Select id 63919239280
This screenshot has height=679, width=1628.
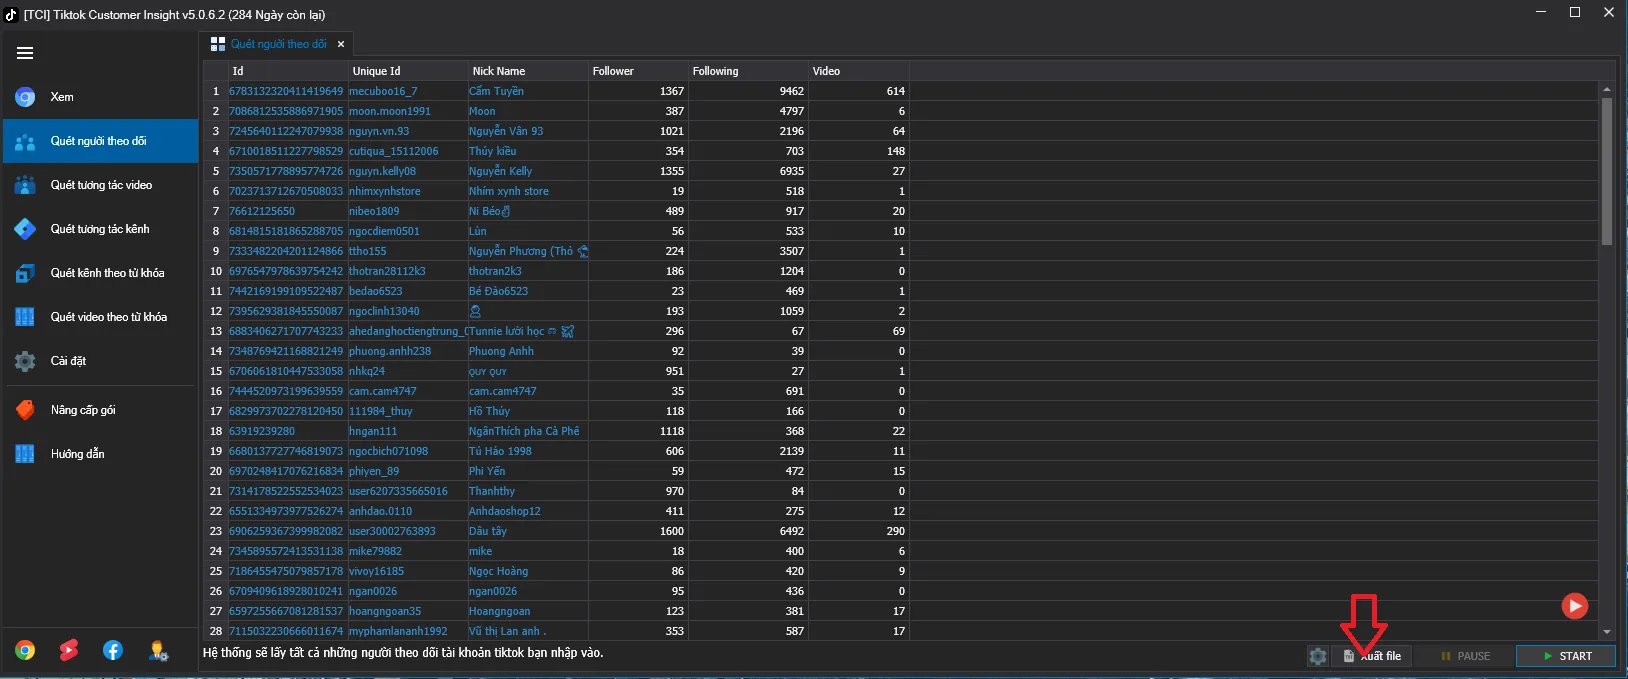click(262, 431)
